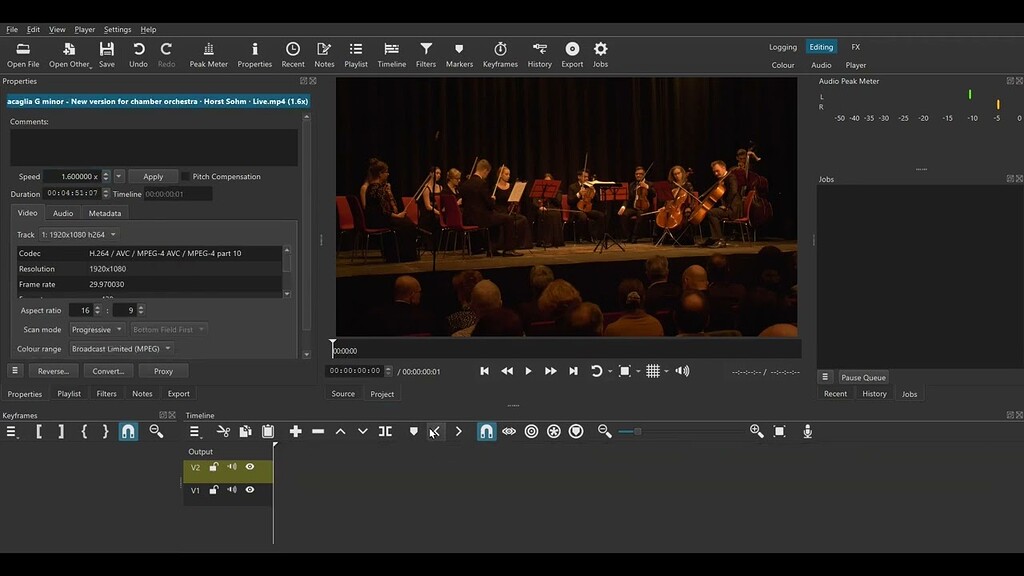Toggle the timeline Snap magnet icon
The height and width of the screenshot is (576, 1024).
pos(486,431)
